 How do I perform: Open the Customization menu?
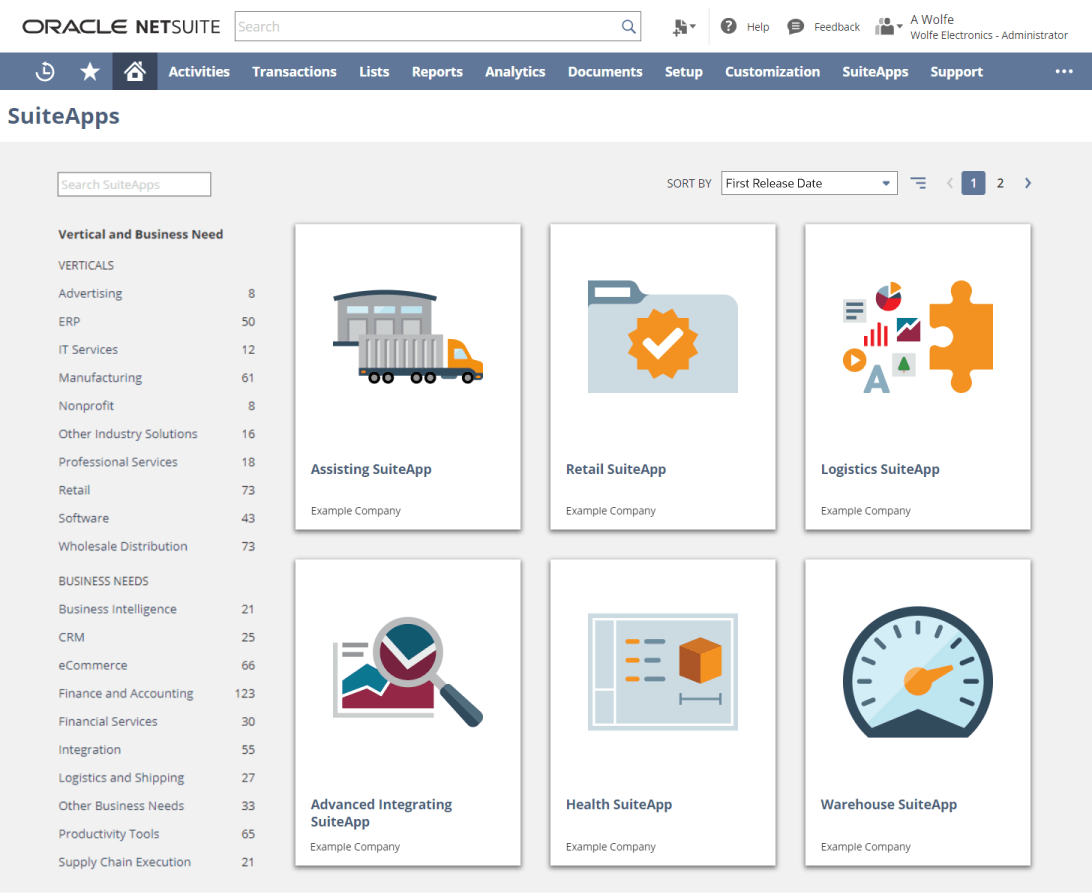coord(772,72)
